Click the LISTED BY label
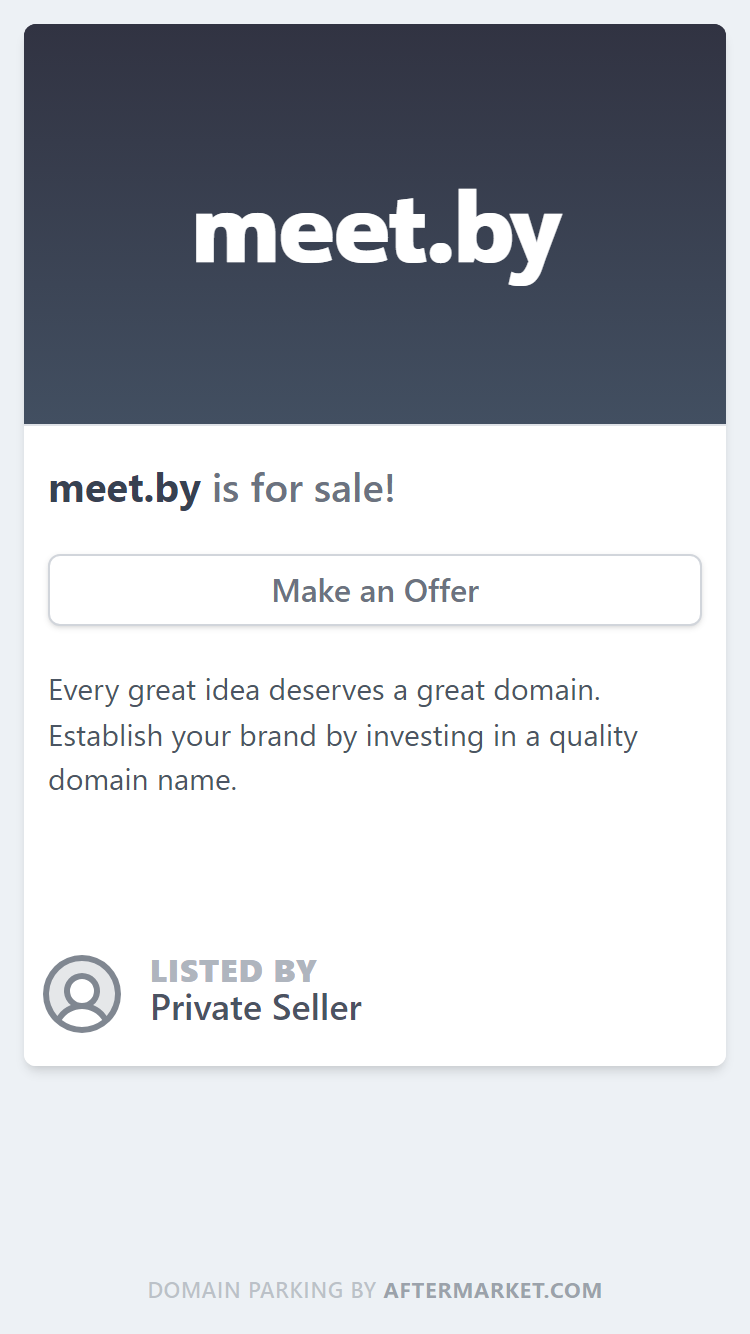Screen dimensions: 750x1334 coord(233,971)
